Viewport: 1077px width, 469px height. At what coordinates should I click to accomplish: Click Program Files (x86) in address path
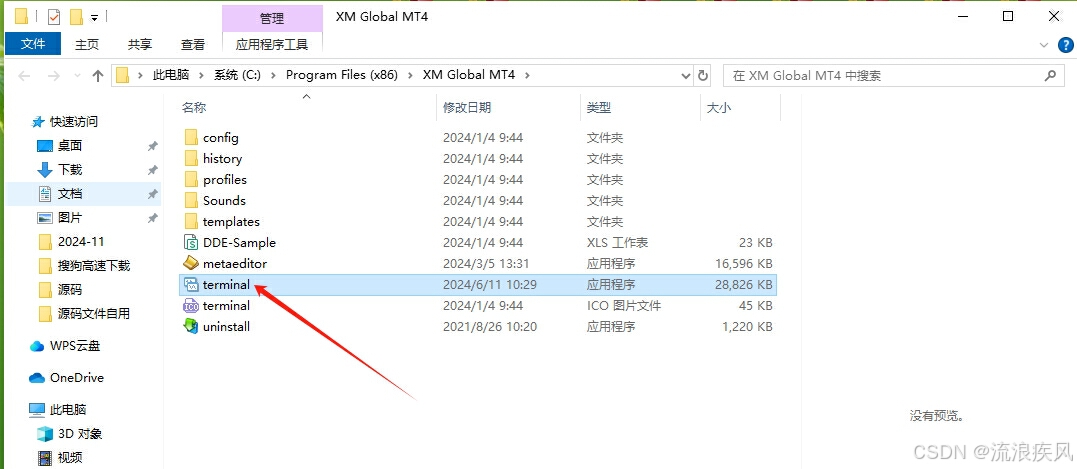click(341, 76)
